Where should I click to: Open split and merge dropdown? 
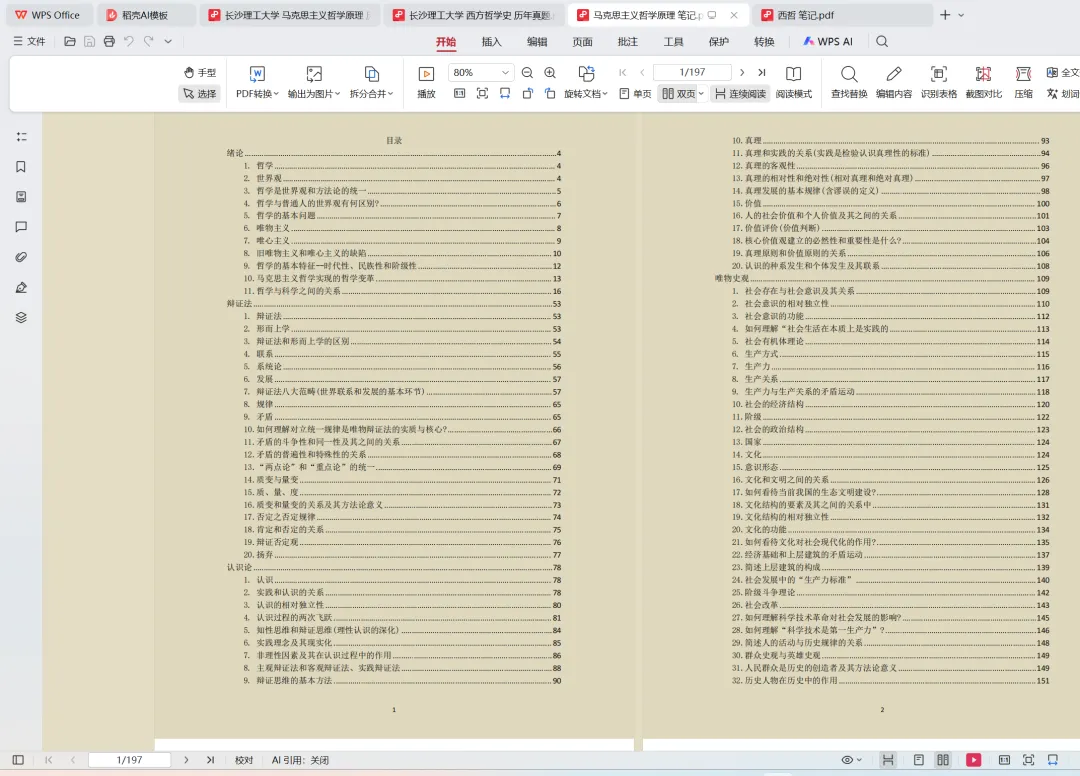(x=371, y=82)
